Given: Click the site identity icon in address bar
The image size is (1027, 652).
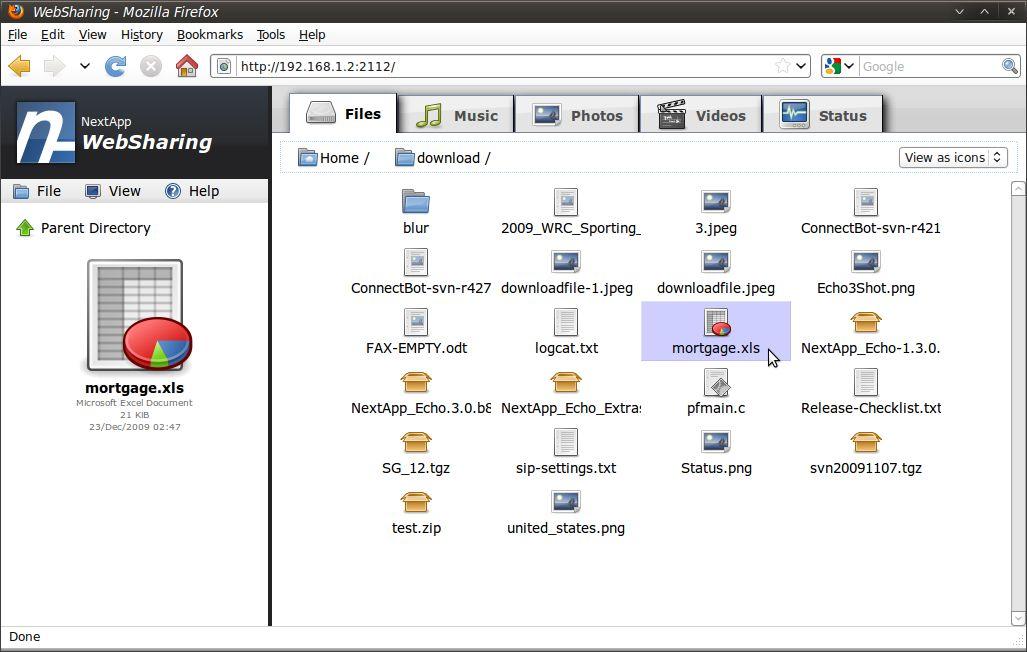Looking at the screenshot, I should pos(224,66).
